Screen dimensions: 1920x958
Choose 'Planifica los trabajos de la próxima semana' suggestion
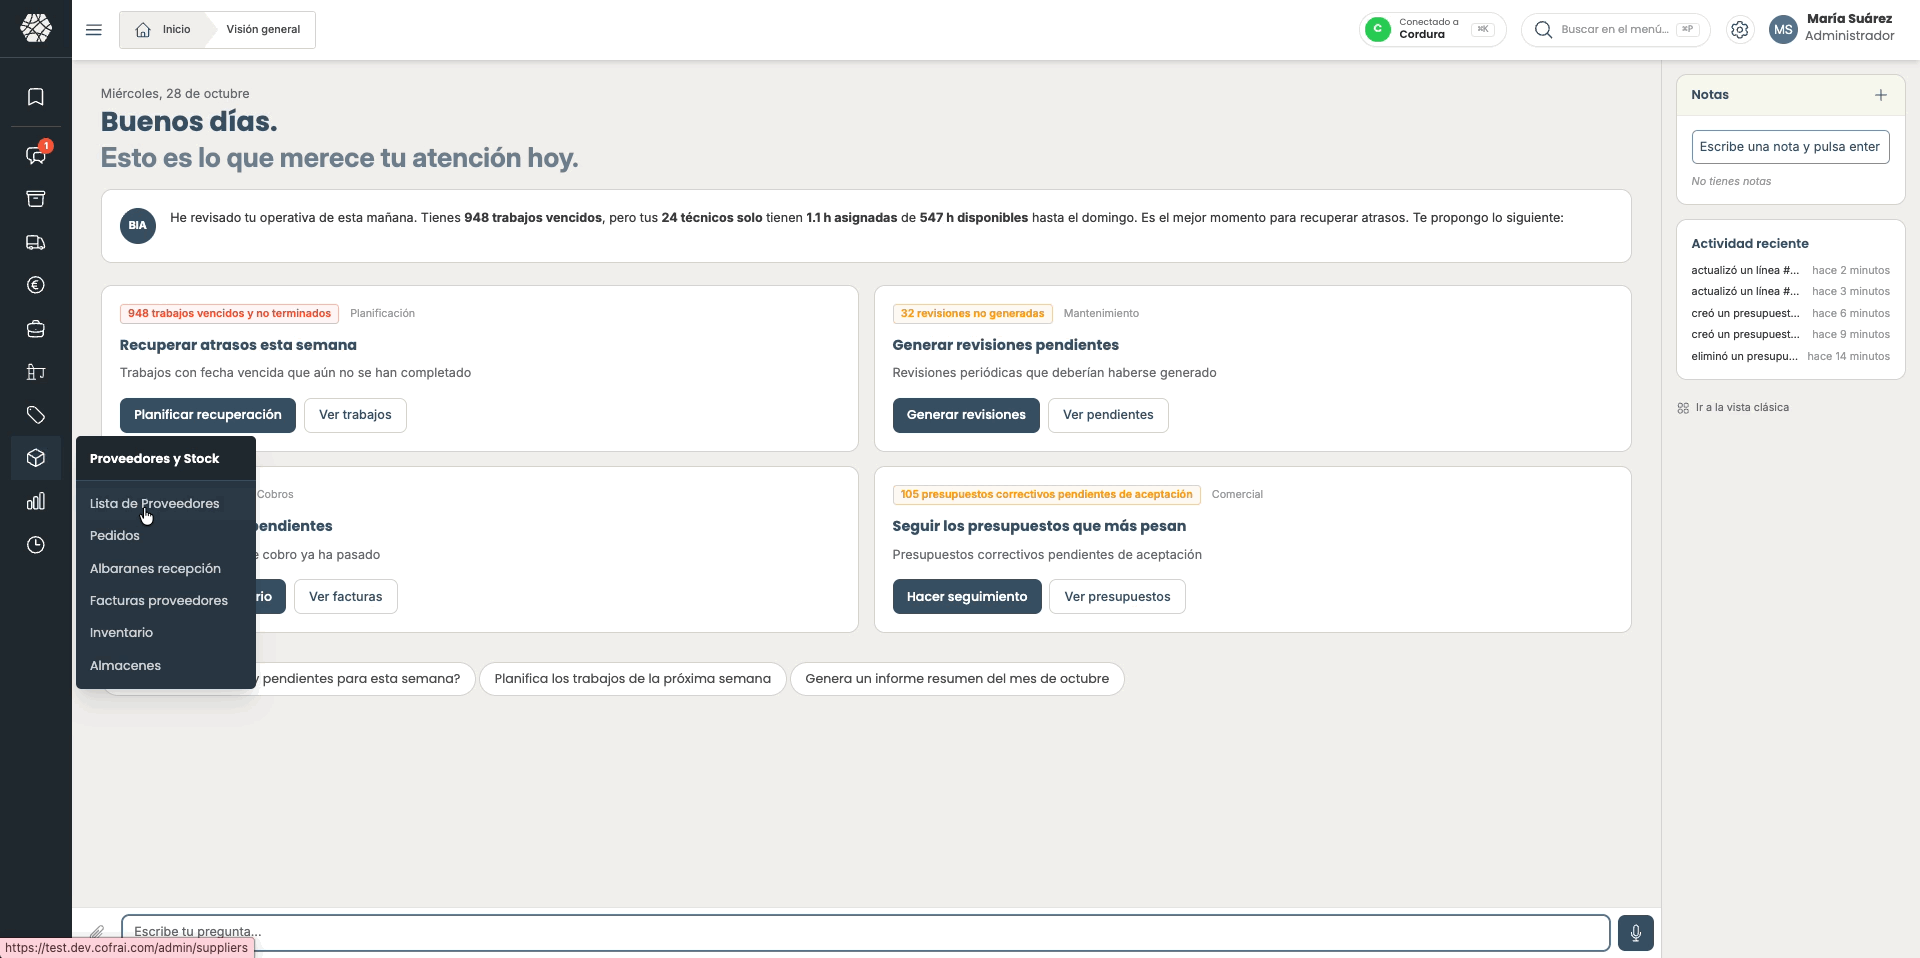[633, 679]
